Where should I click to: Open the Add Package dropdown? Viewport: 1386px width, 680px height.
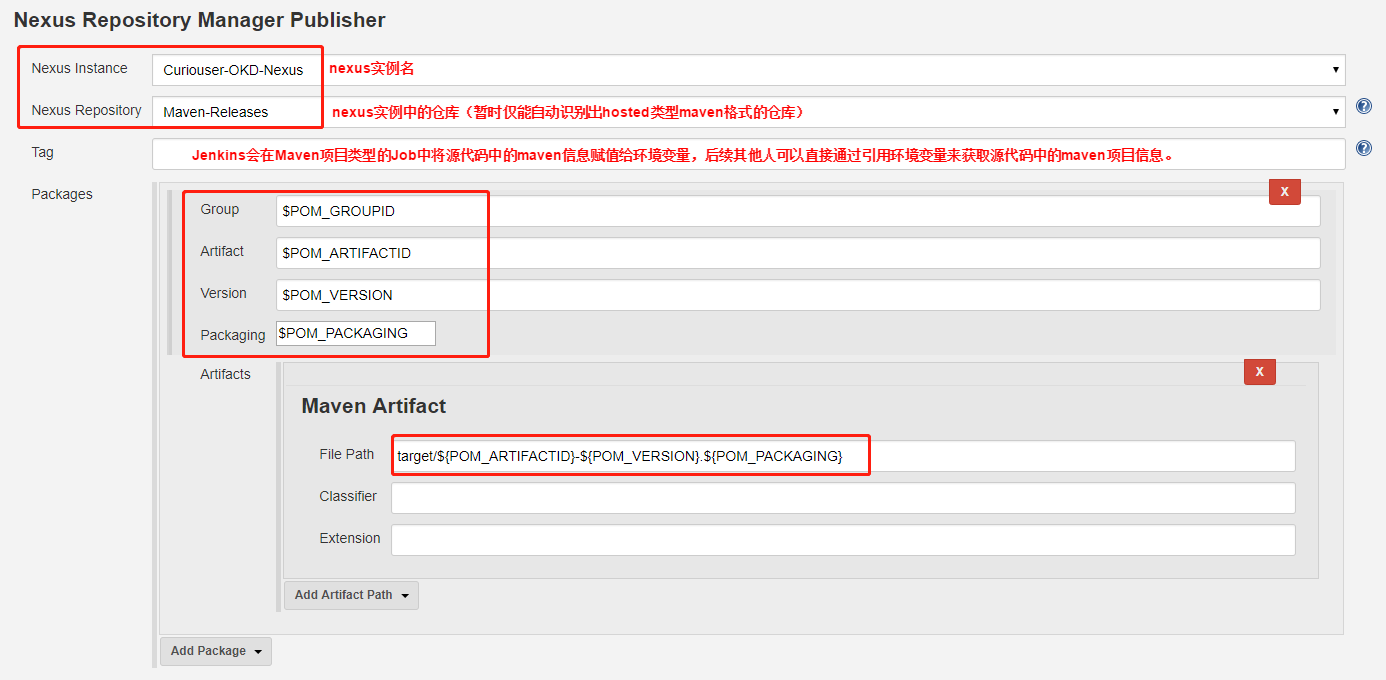click(x=215, y=651)
